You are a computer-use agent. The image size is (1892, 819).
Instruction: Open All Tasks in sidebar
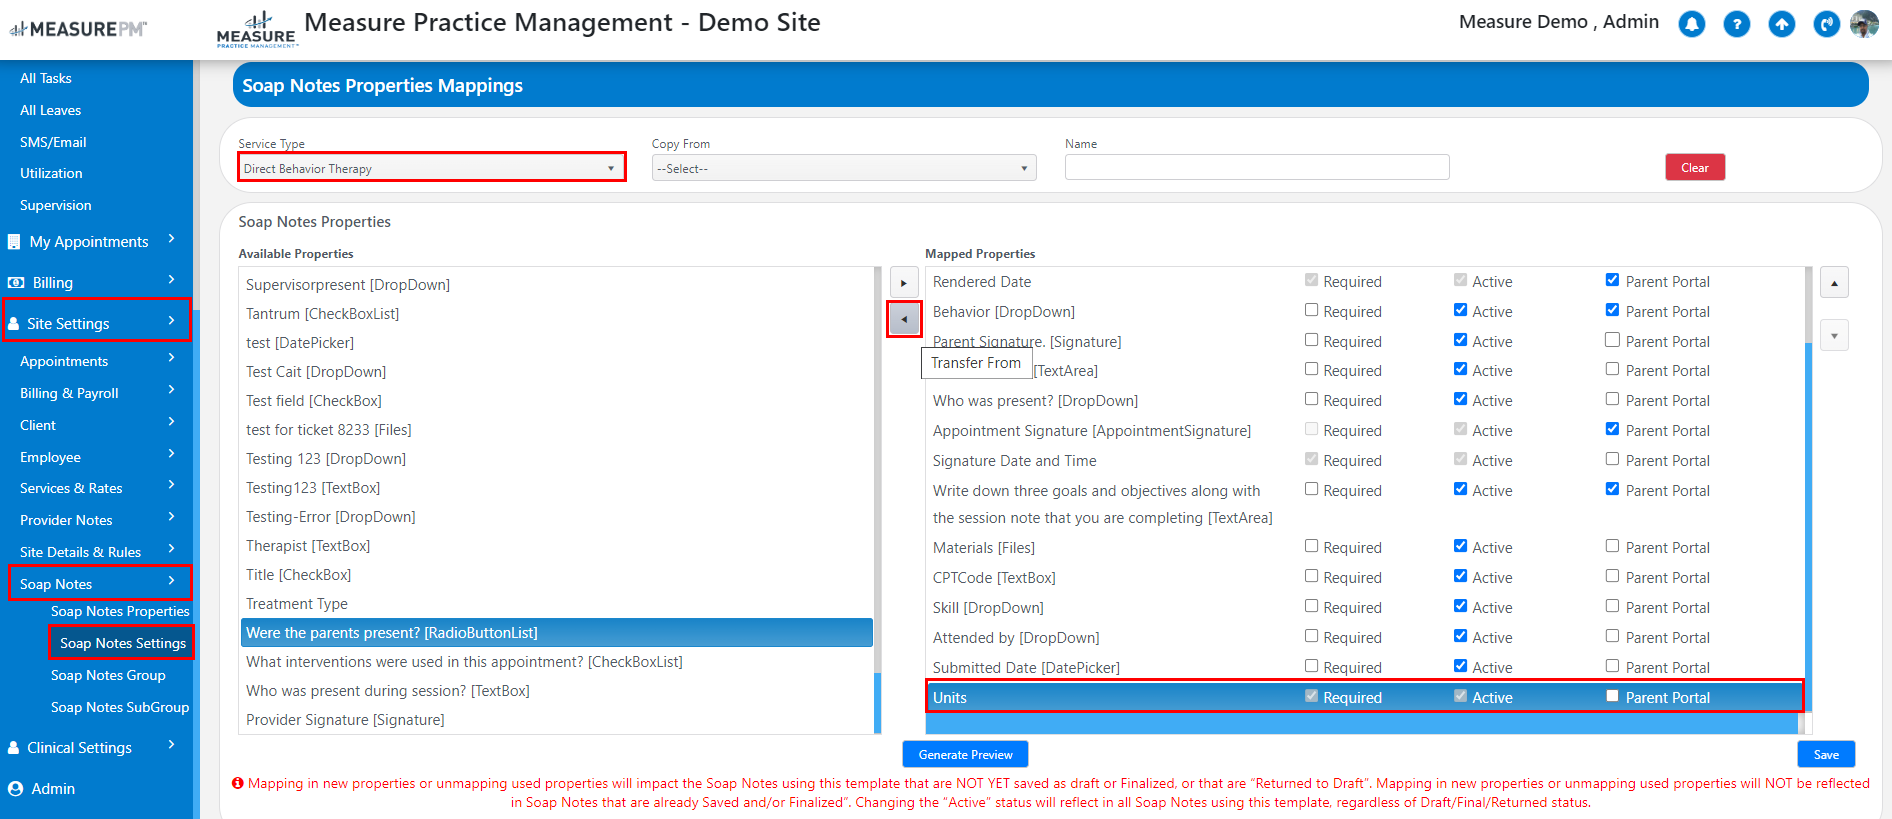pos(46,79)
